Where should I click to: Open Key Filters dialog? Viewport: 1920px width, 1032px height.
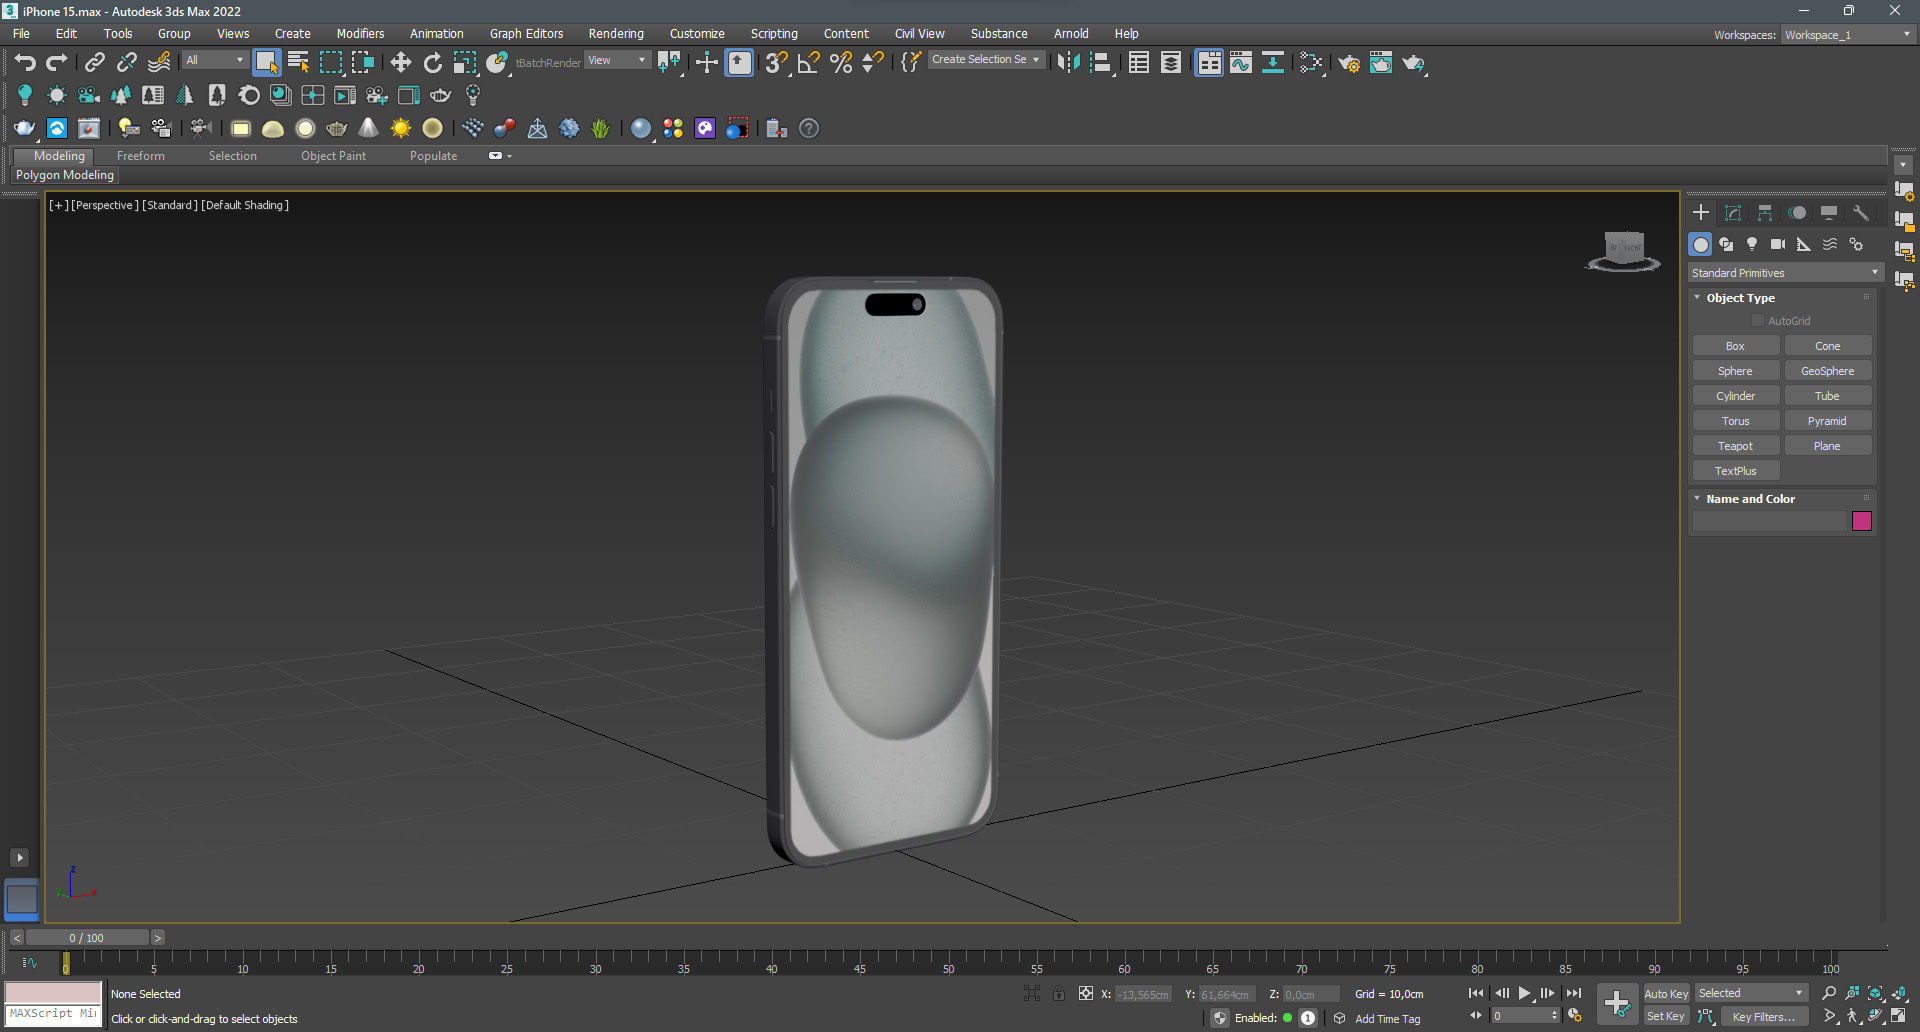[x=1764, y=1016]
